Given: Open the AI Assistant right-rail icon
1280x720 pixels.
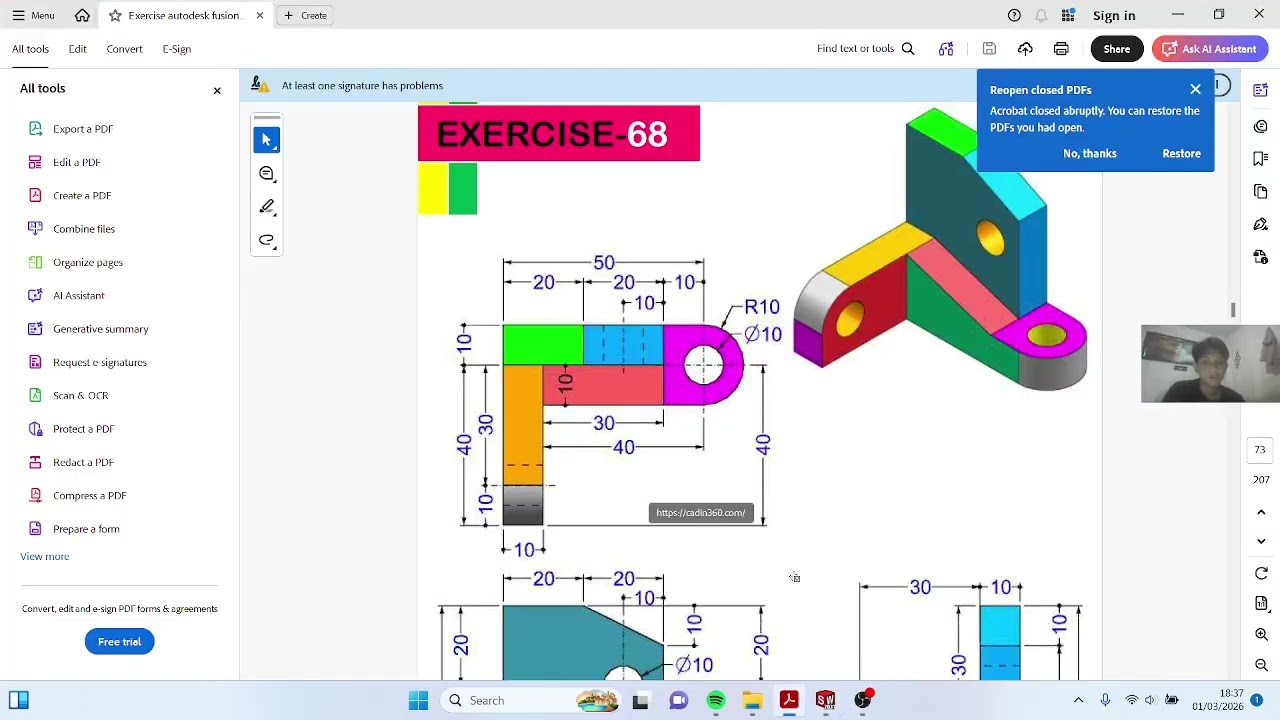Looking at the screenshot, I should pos(1260,90).
